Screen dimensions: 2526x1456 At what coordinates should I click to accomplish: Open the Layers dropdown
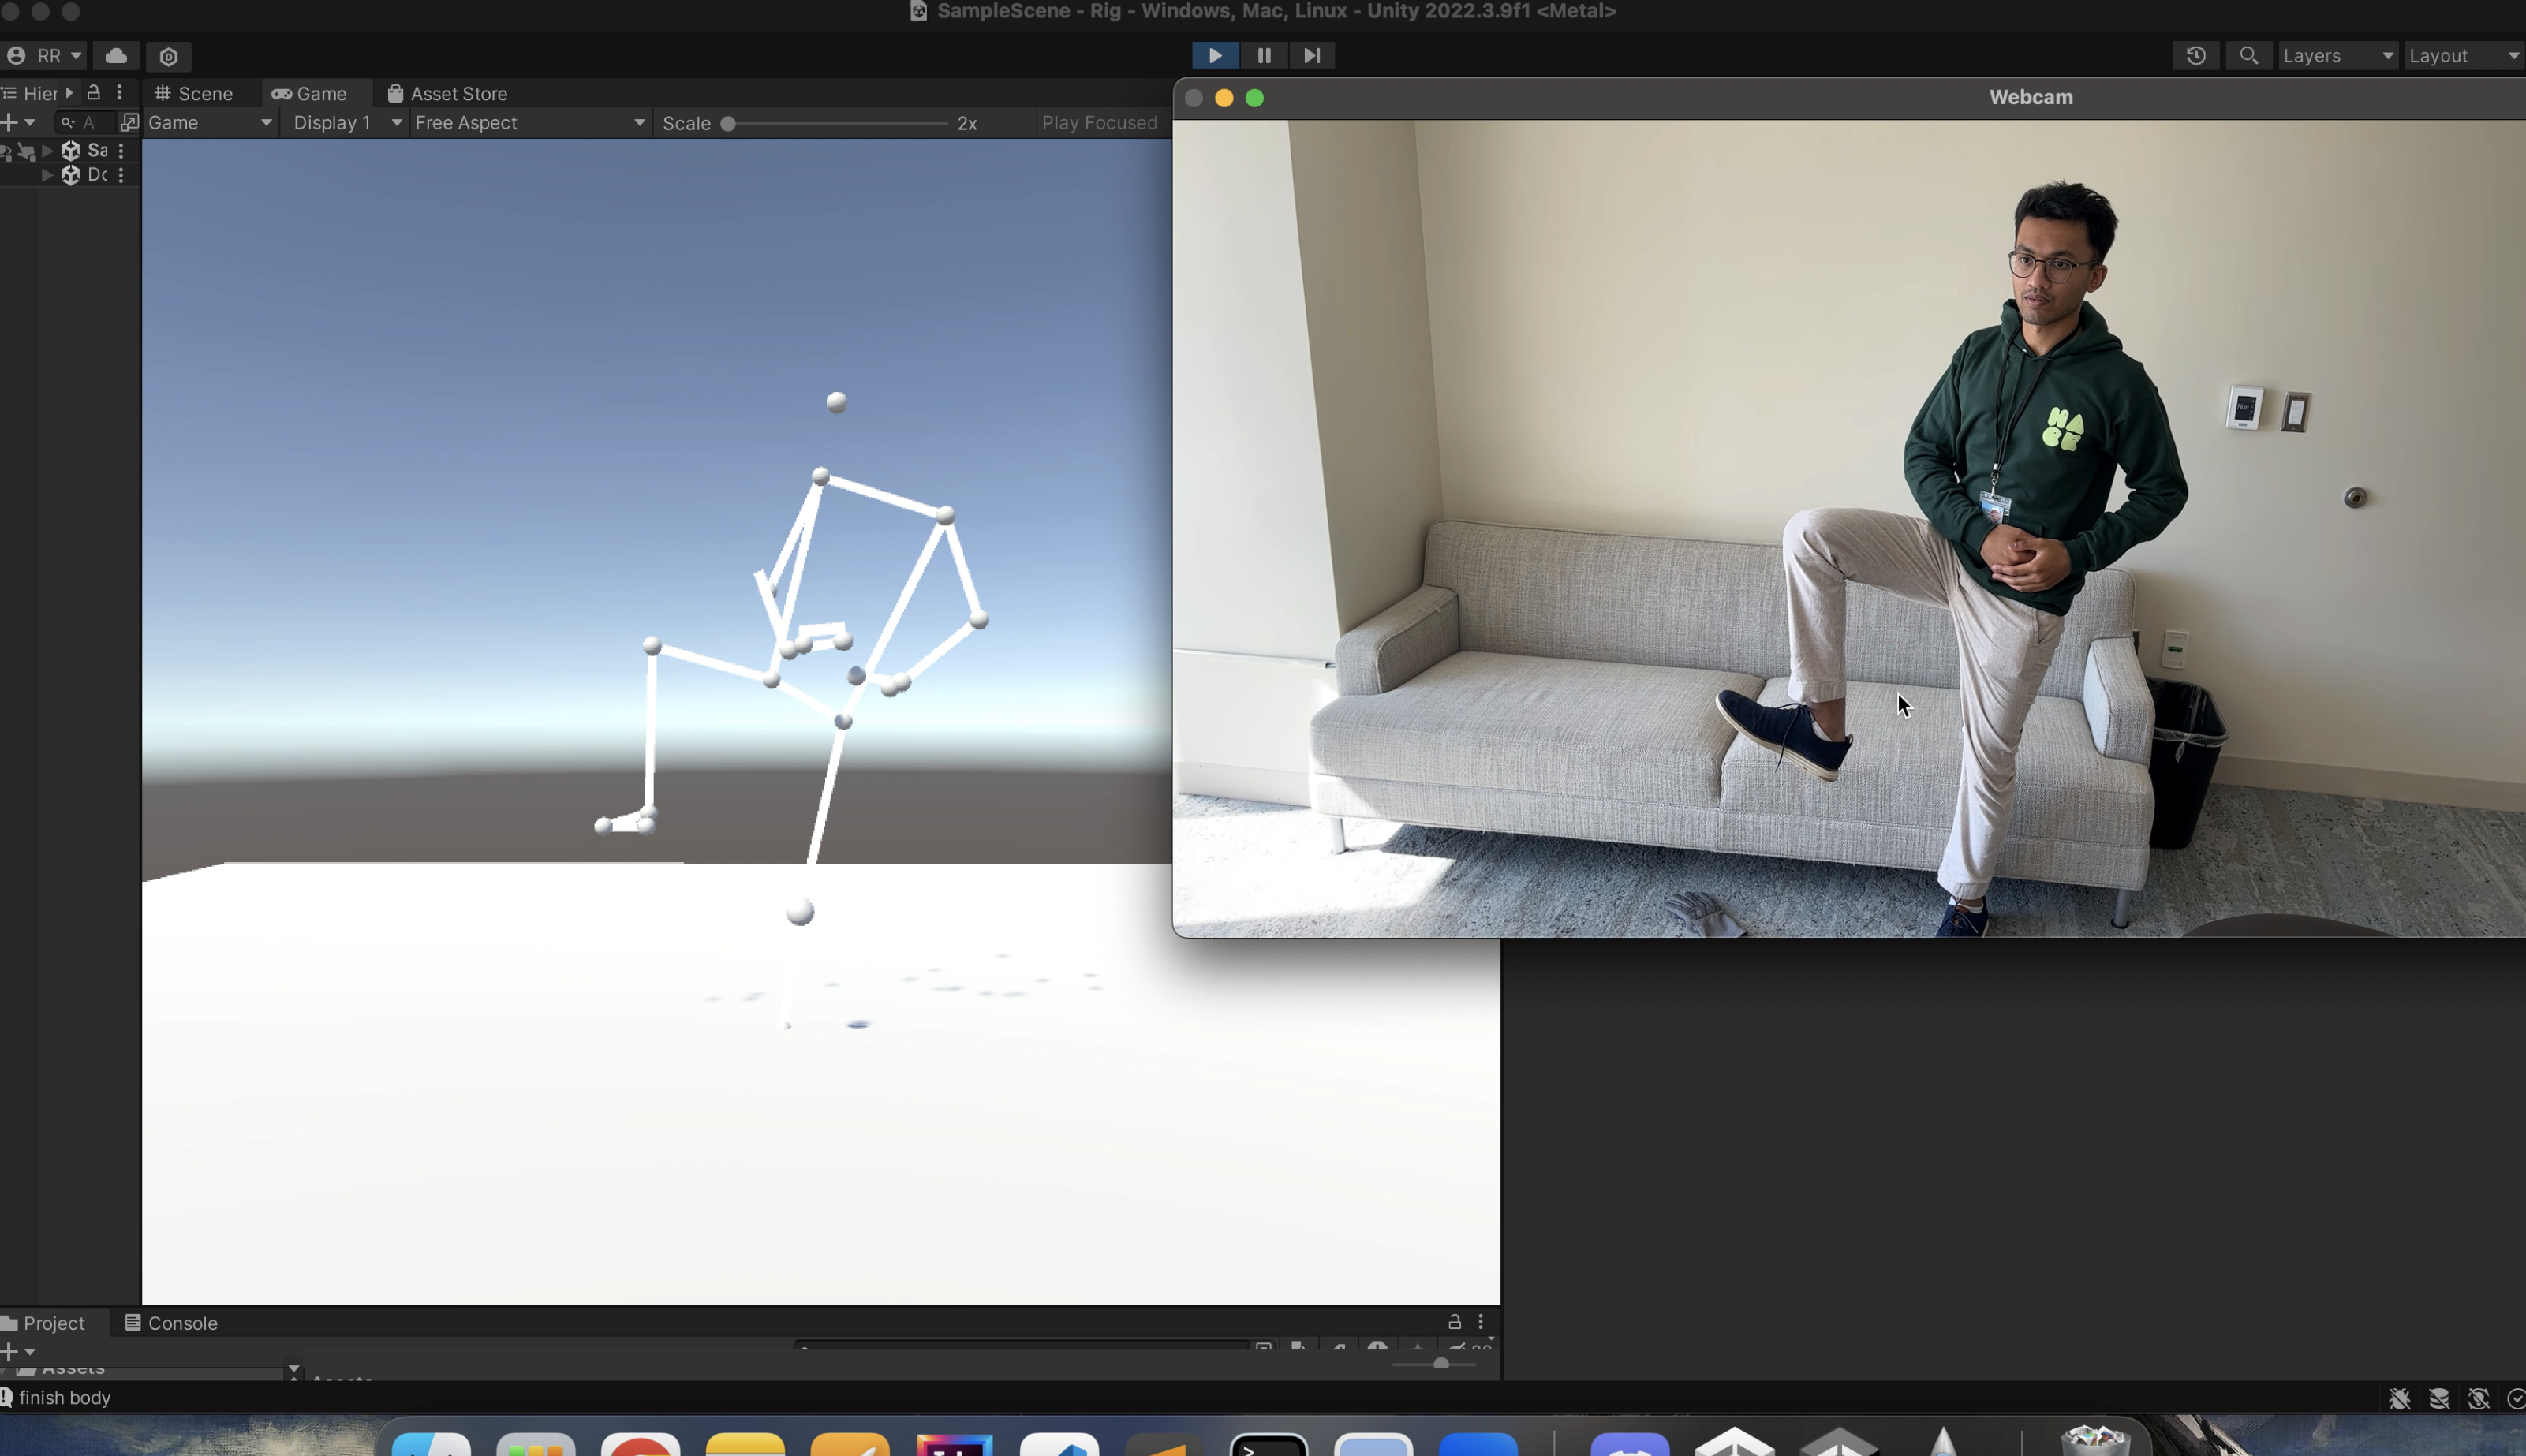(x=2337, y=56)
